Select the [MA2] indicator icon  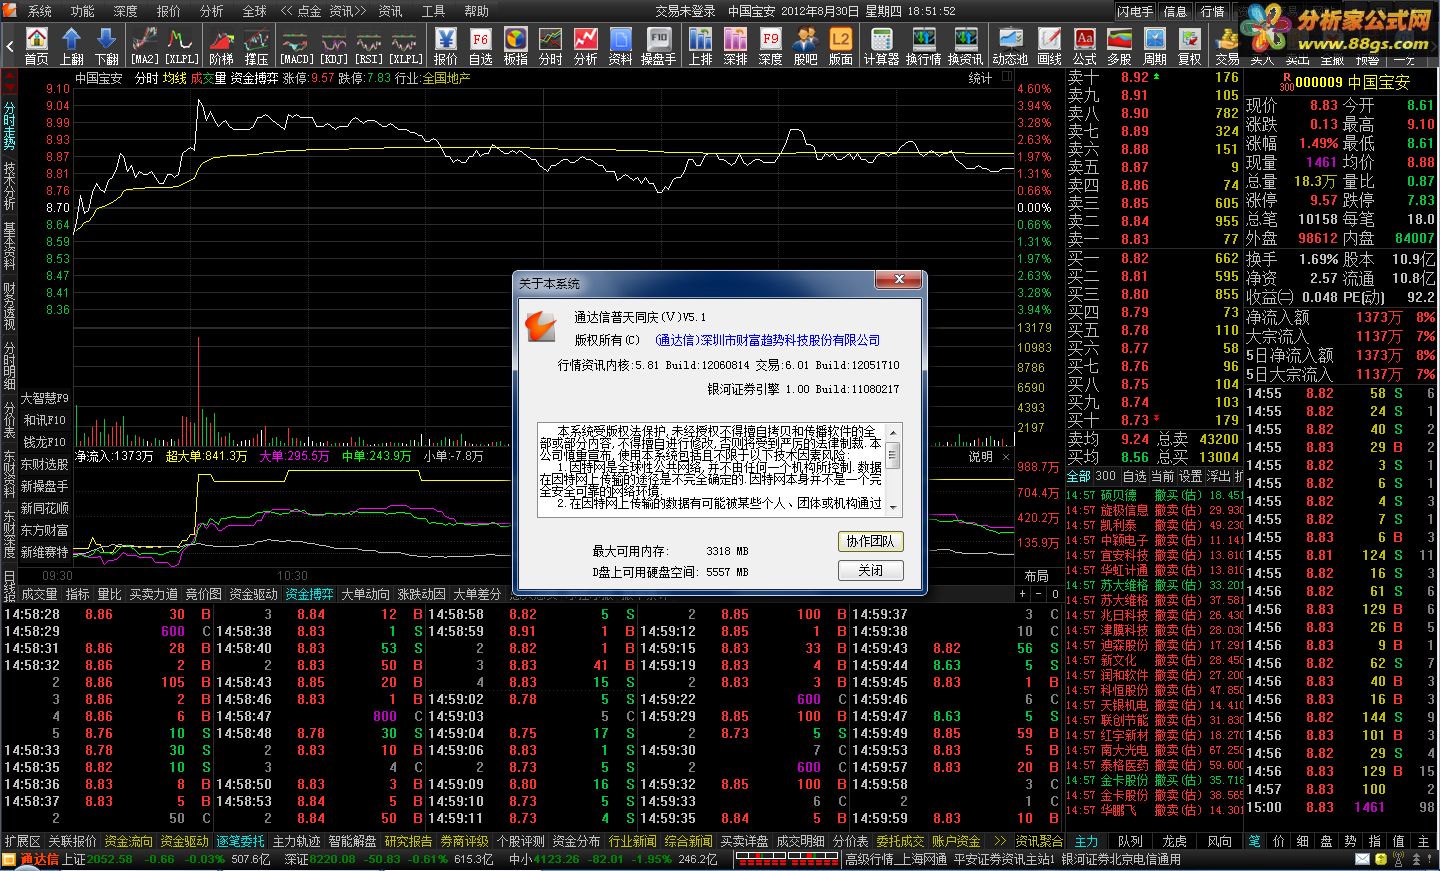point(145,46)
